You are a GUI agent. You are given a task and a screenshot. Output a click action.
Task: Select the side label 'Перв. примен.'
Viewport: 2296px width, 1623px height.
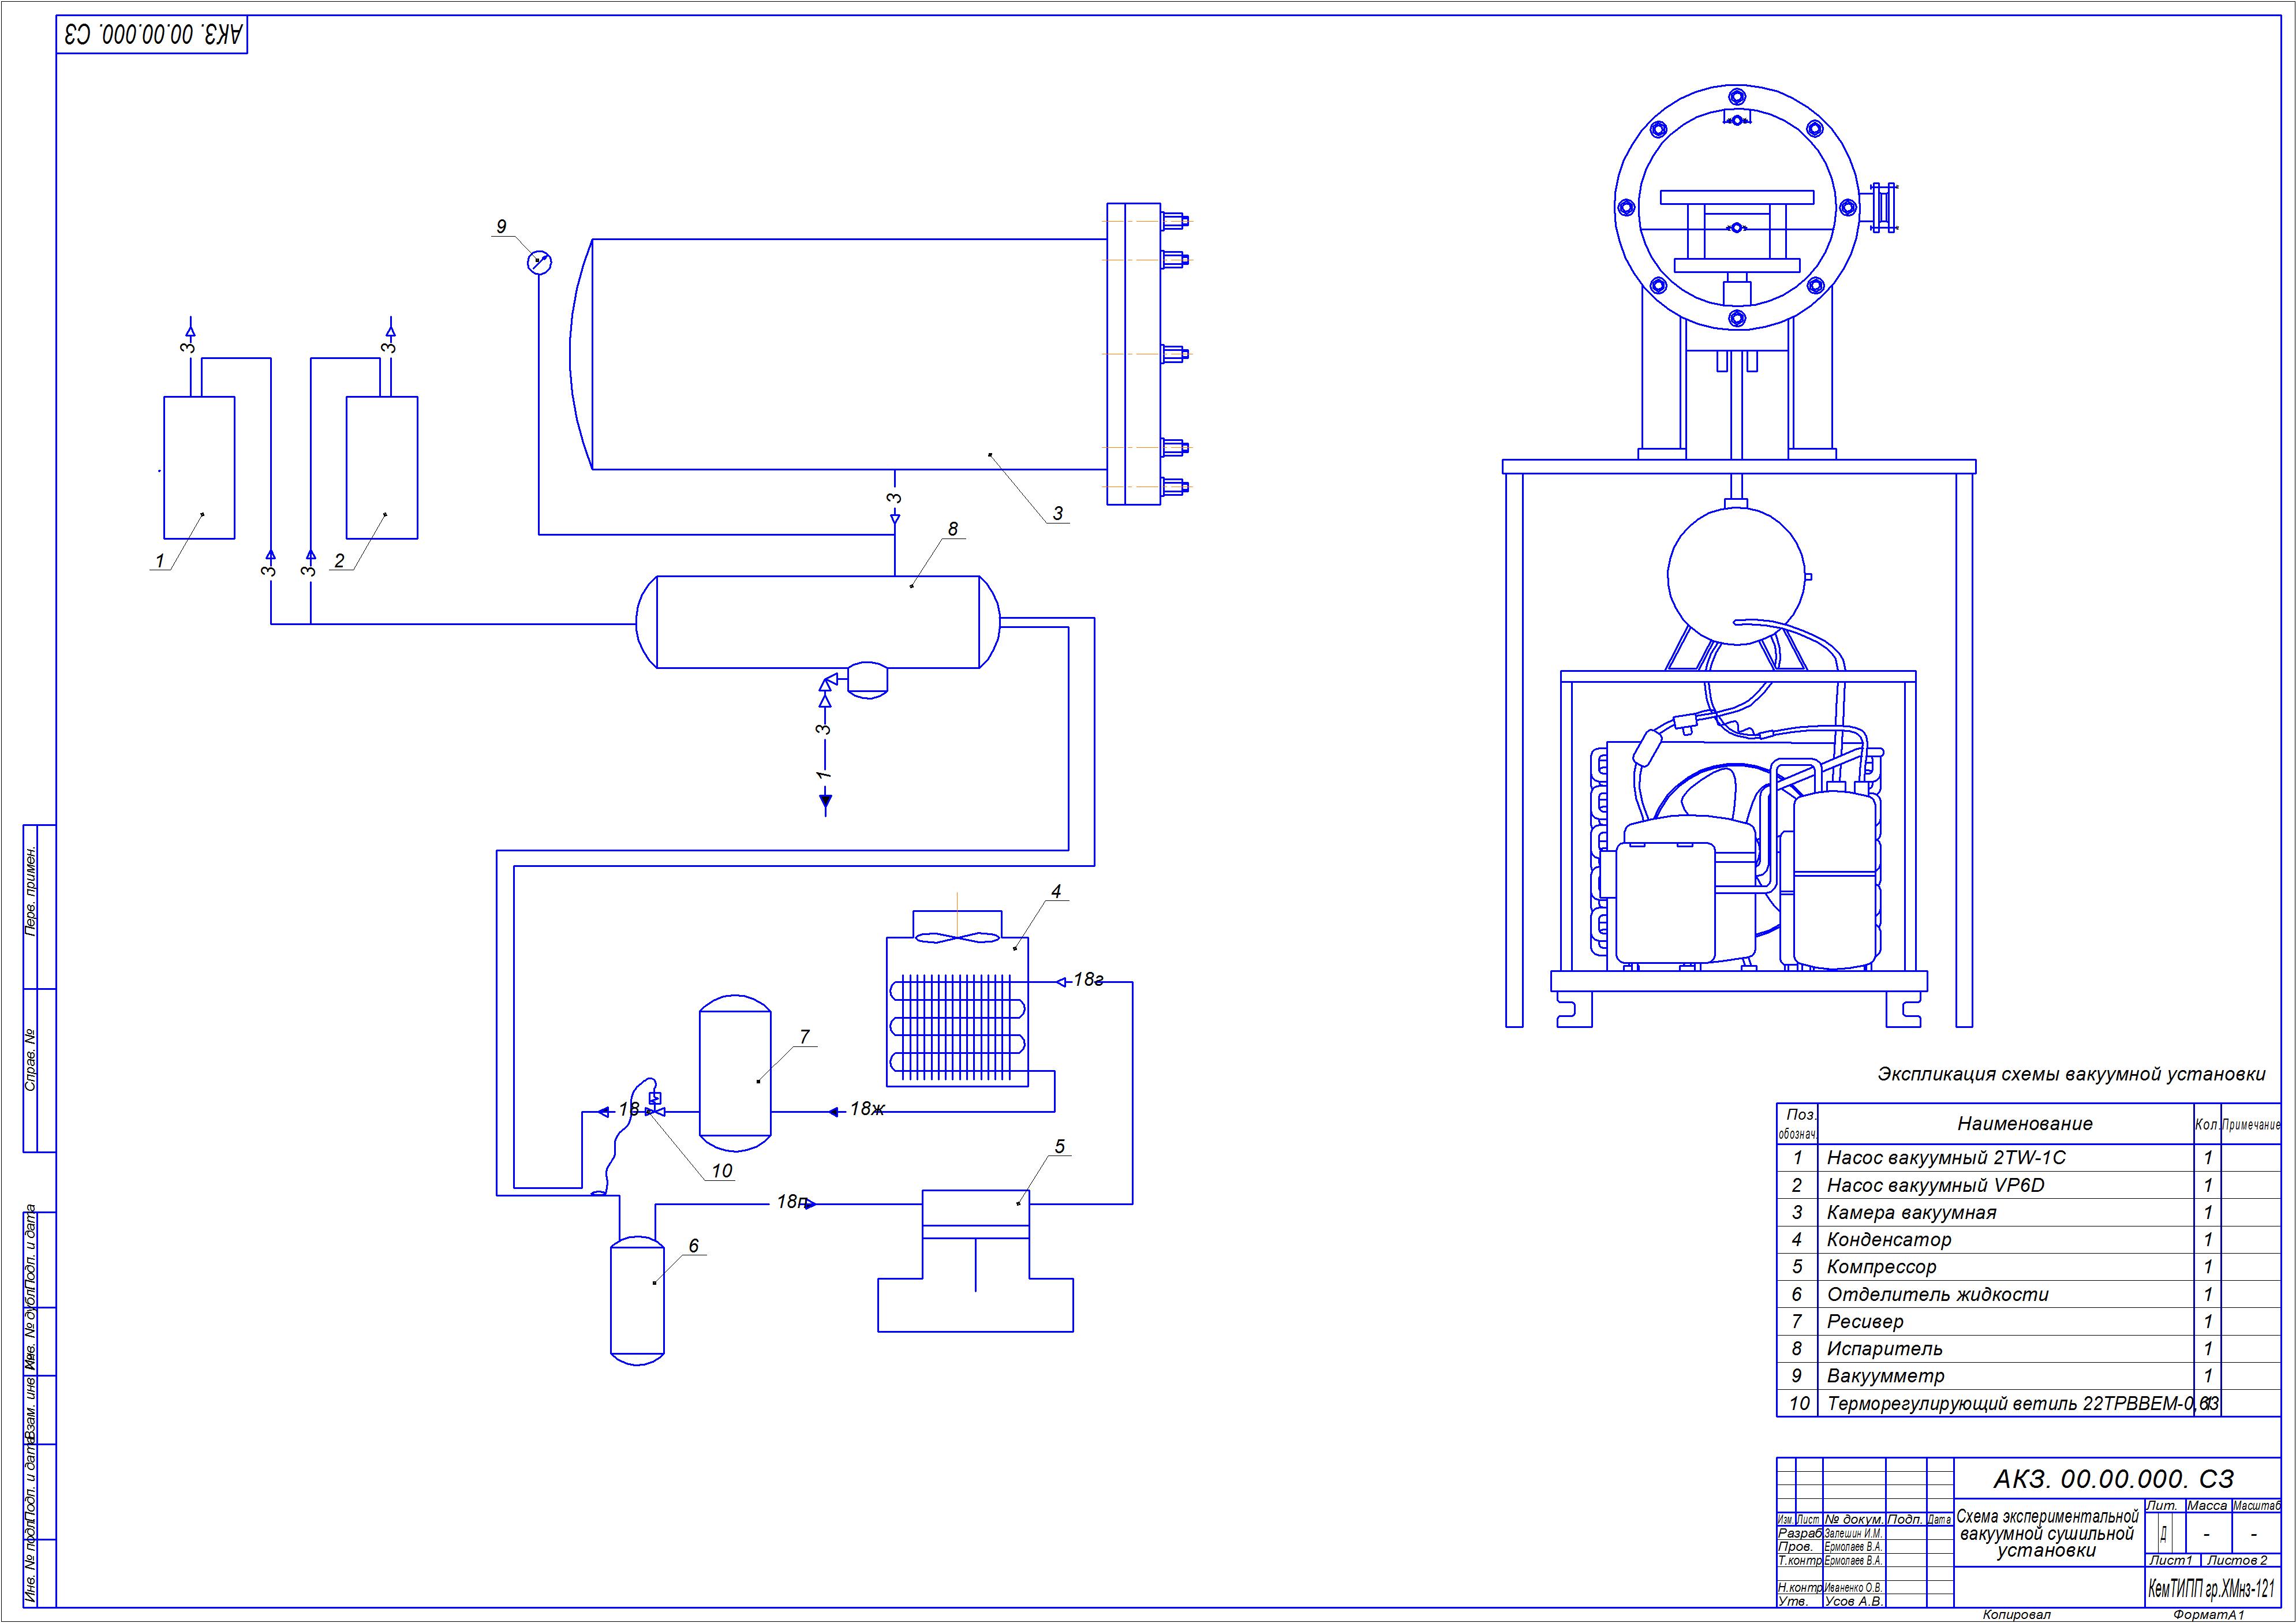click(30, 891)
